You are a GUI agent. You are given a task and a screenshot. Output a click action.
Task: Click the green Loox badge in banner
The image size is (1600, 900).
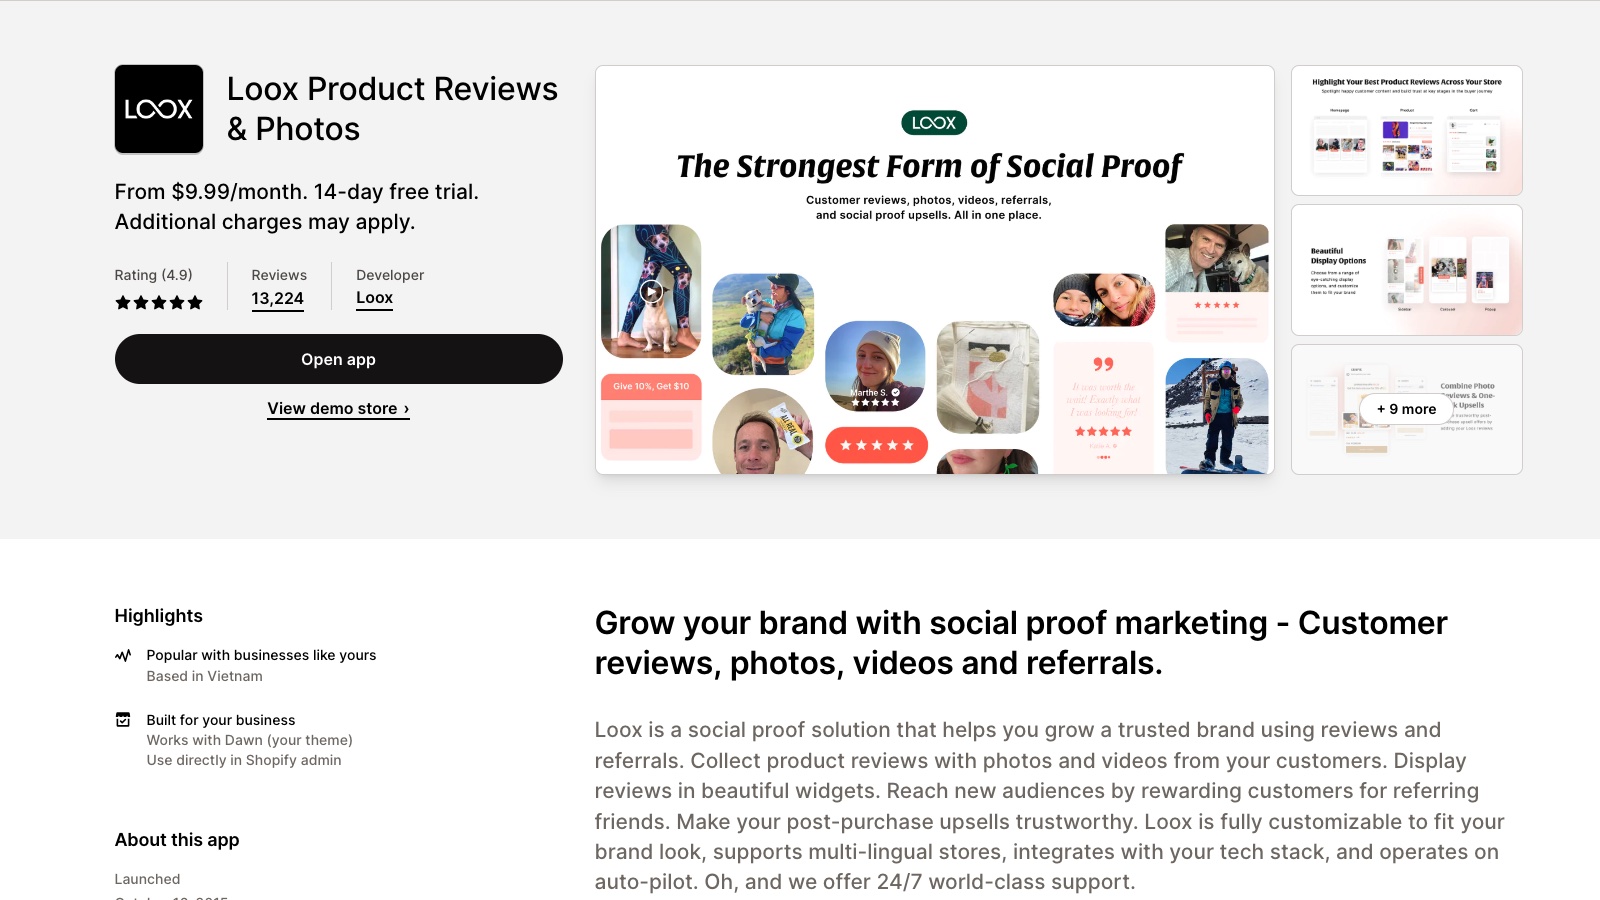934,123
